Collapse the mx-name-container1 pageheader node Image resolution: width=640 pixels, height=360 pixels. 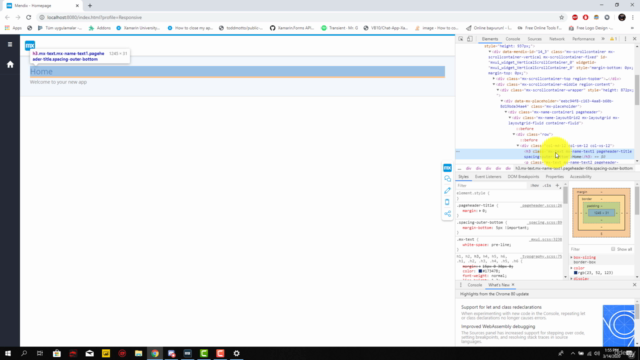pos(506,112)
